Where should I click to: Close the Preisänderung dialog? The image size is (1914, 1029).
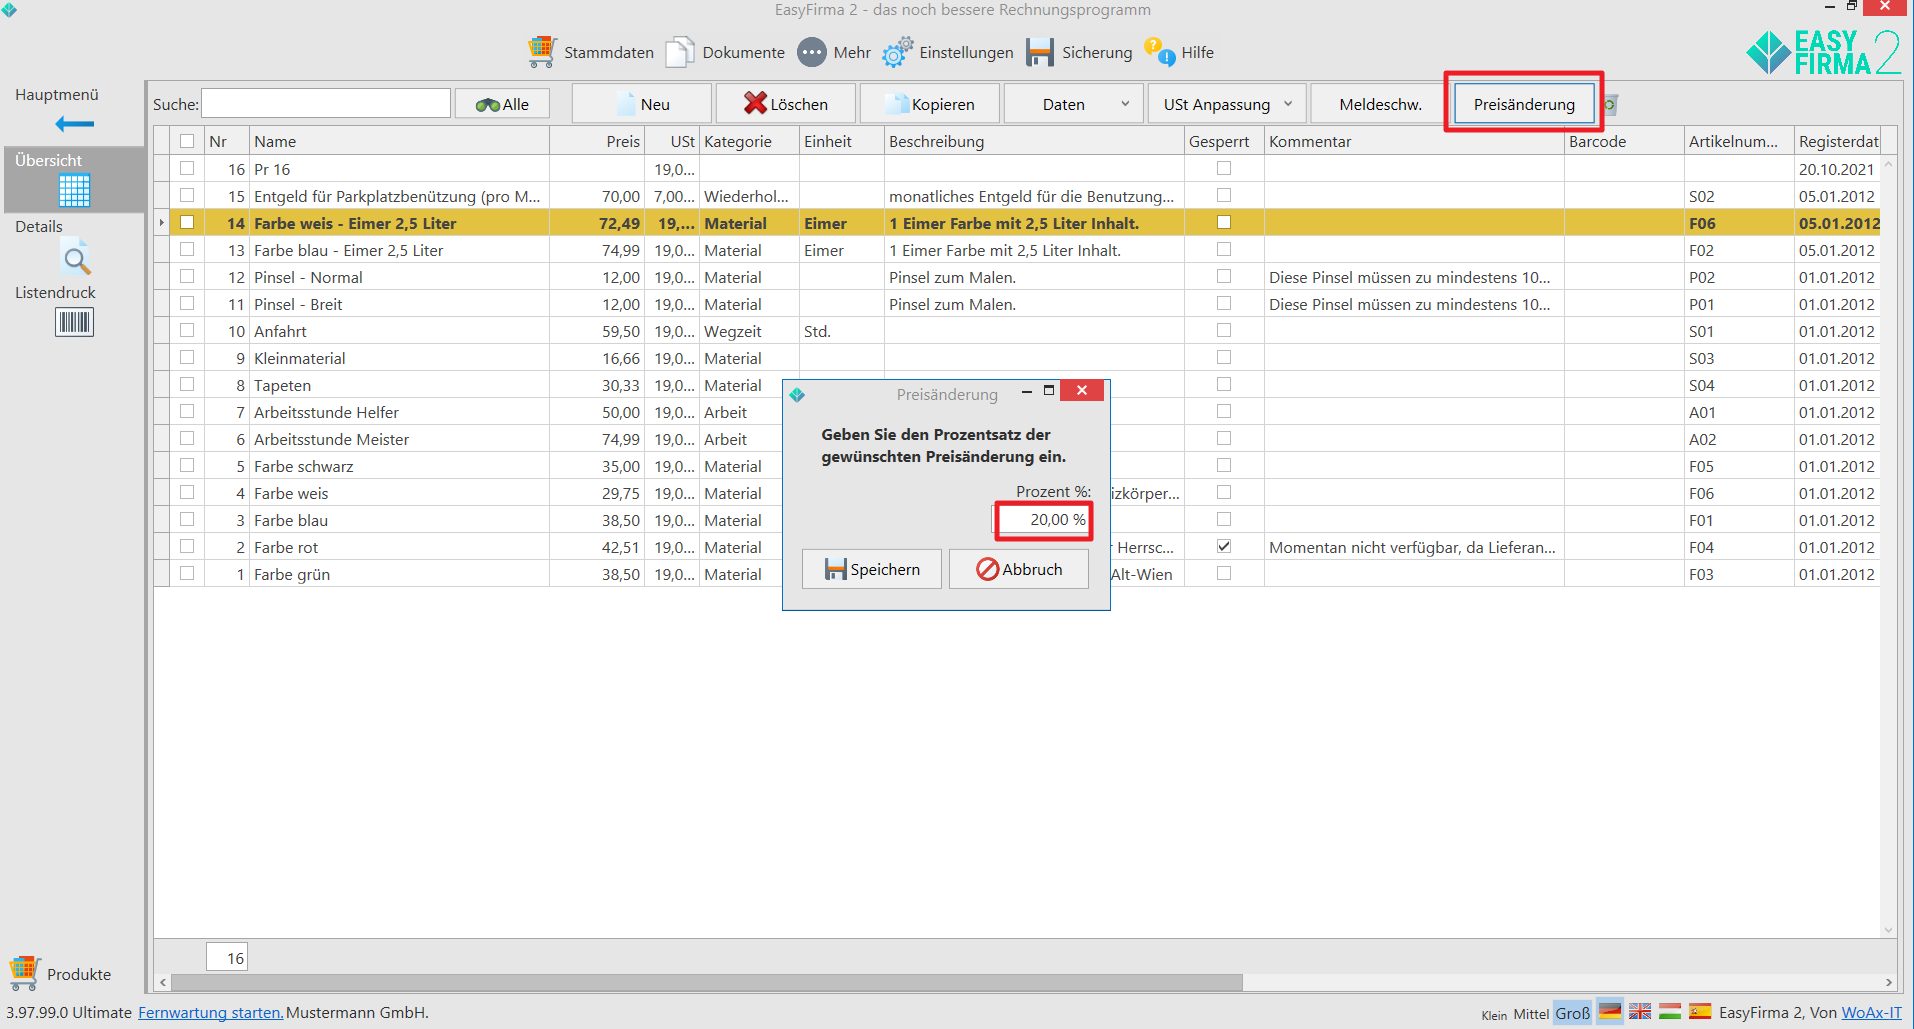pos(1082,390)
